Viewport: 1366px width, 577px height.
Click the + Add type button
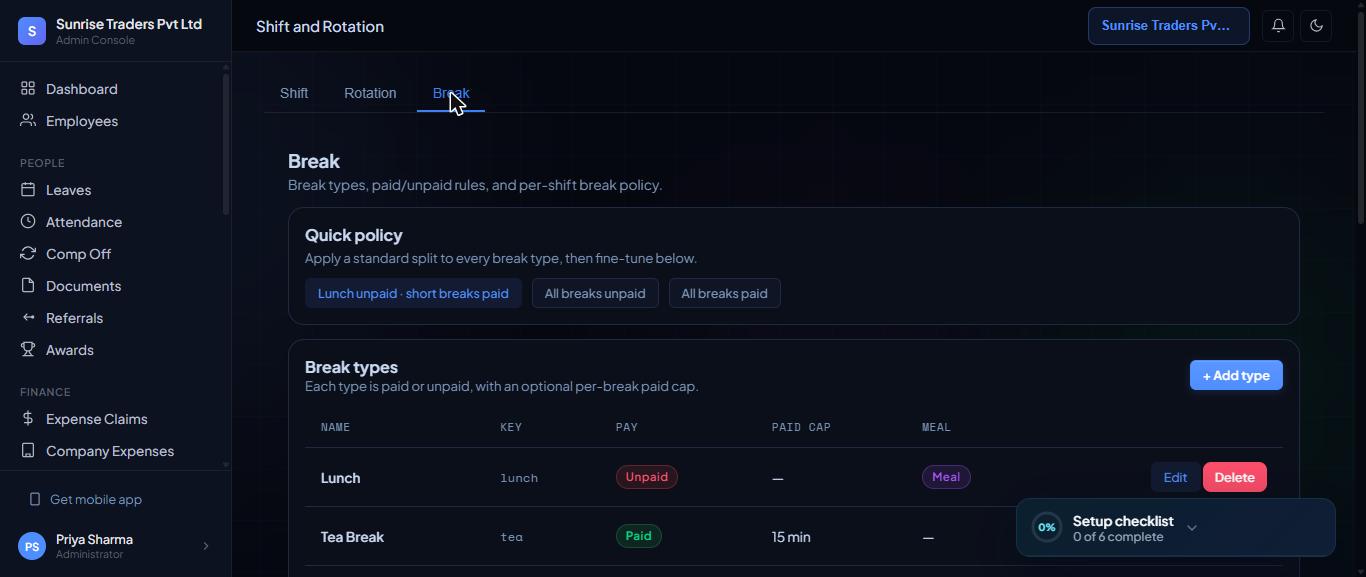tap(1236, 375)
